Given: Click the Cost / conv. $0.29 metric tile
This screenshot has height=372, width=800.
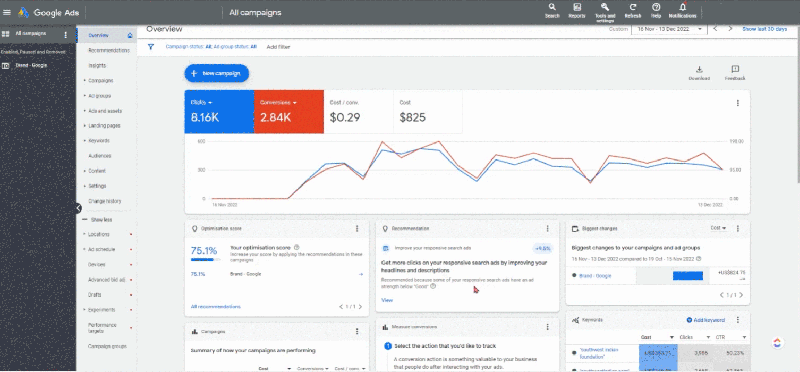Looking at the screenshot, I should 358,112.
